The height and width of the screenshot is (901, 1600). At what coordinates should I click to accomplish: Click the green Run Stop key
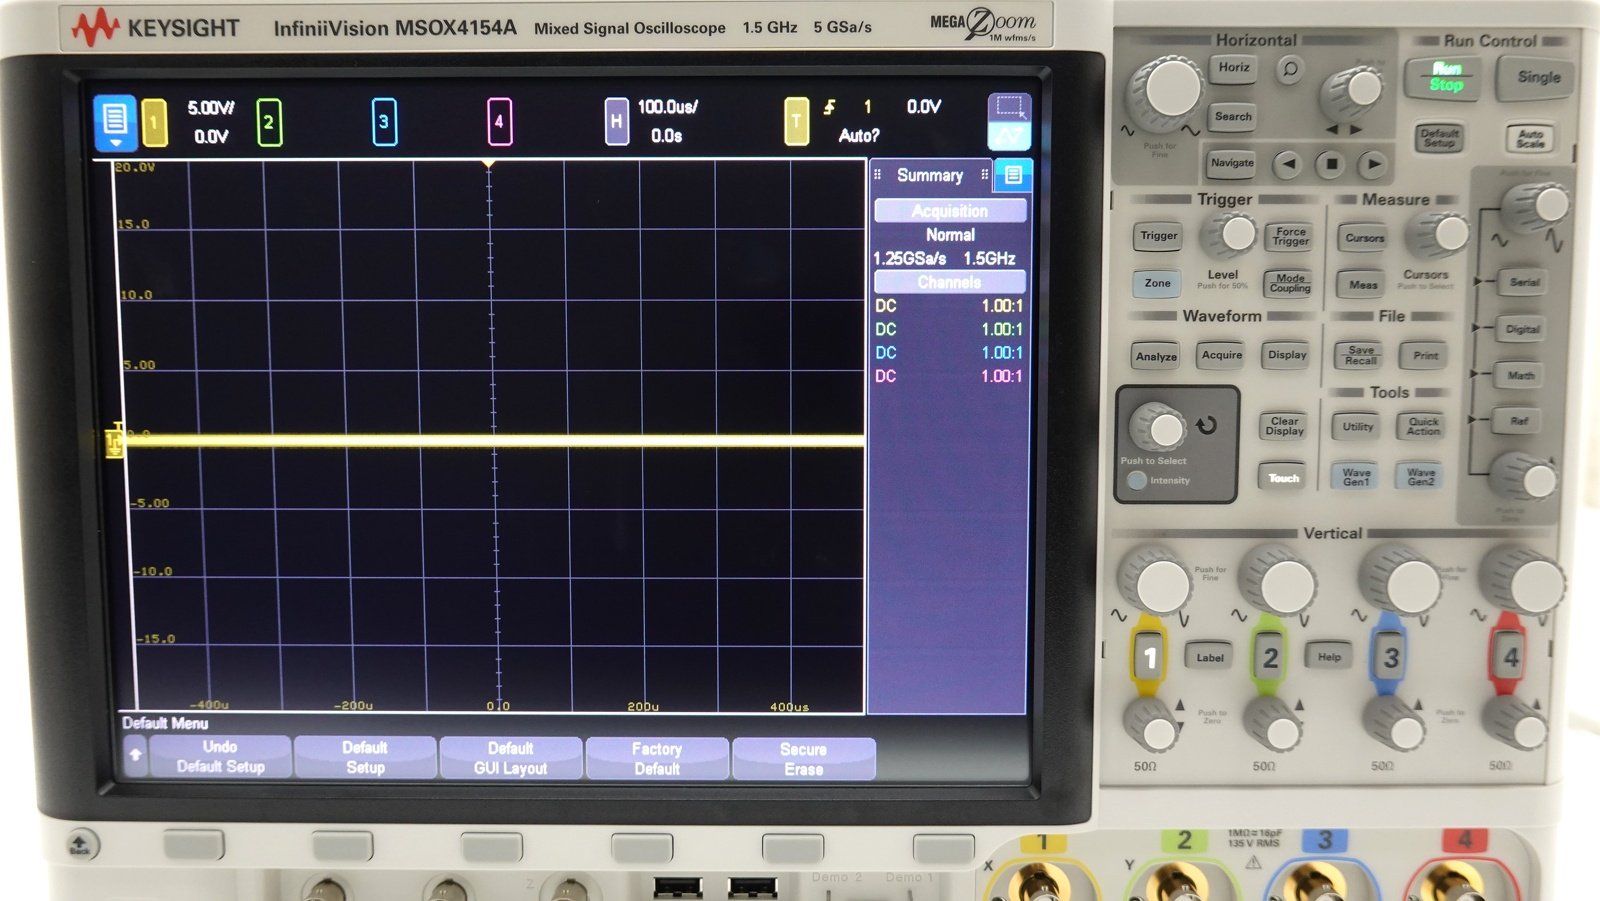point(1446,77)
